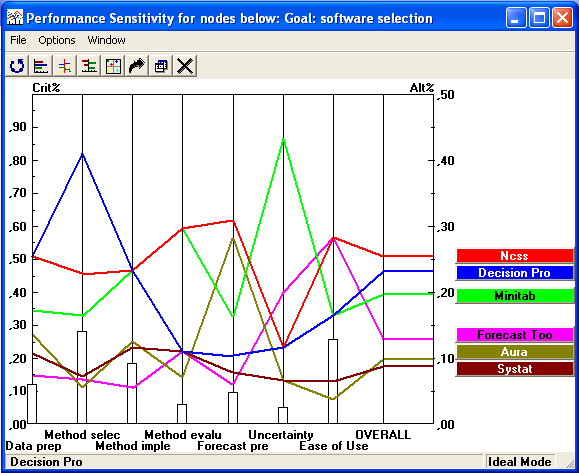Screen dimensions: 579x473
Task: Click the Alt% axis heading
Action: [x=422, y=88]
